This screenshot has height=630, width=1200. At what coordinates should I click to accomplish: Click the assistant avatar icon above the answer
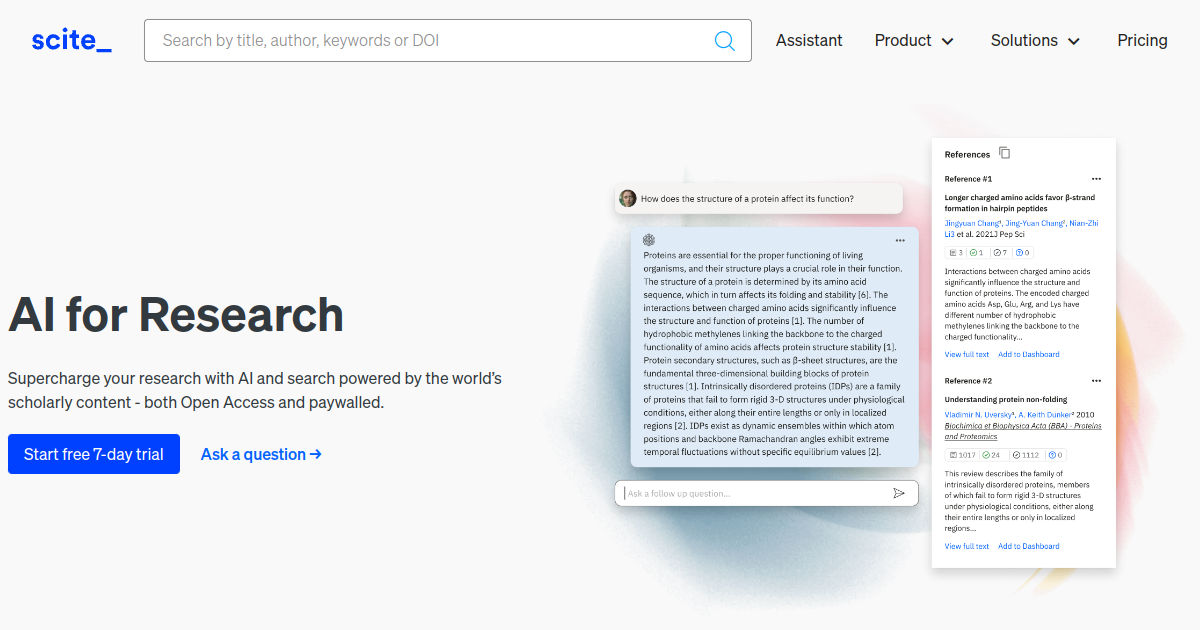[649, 240]
